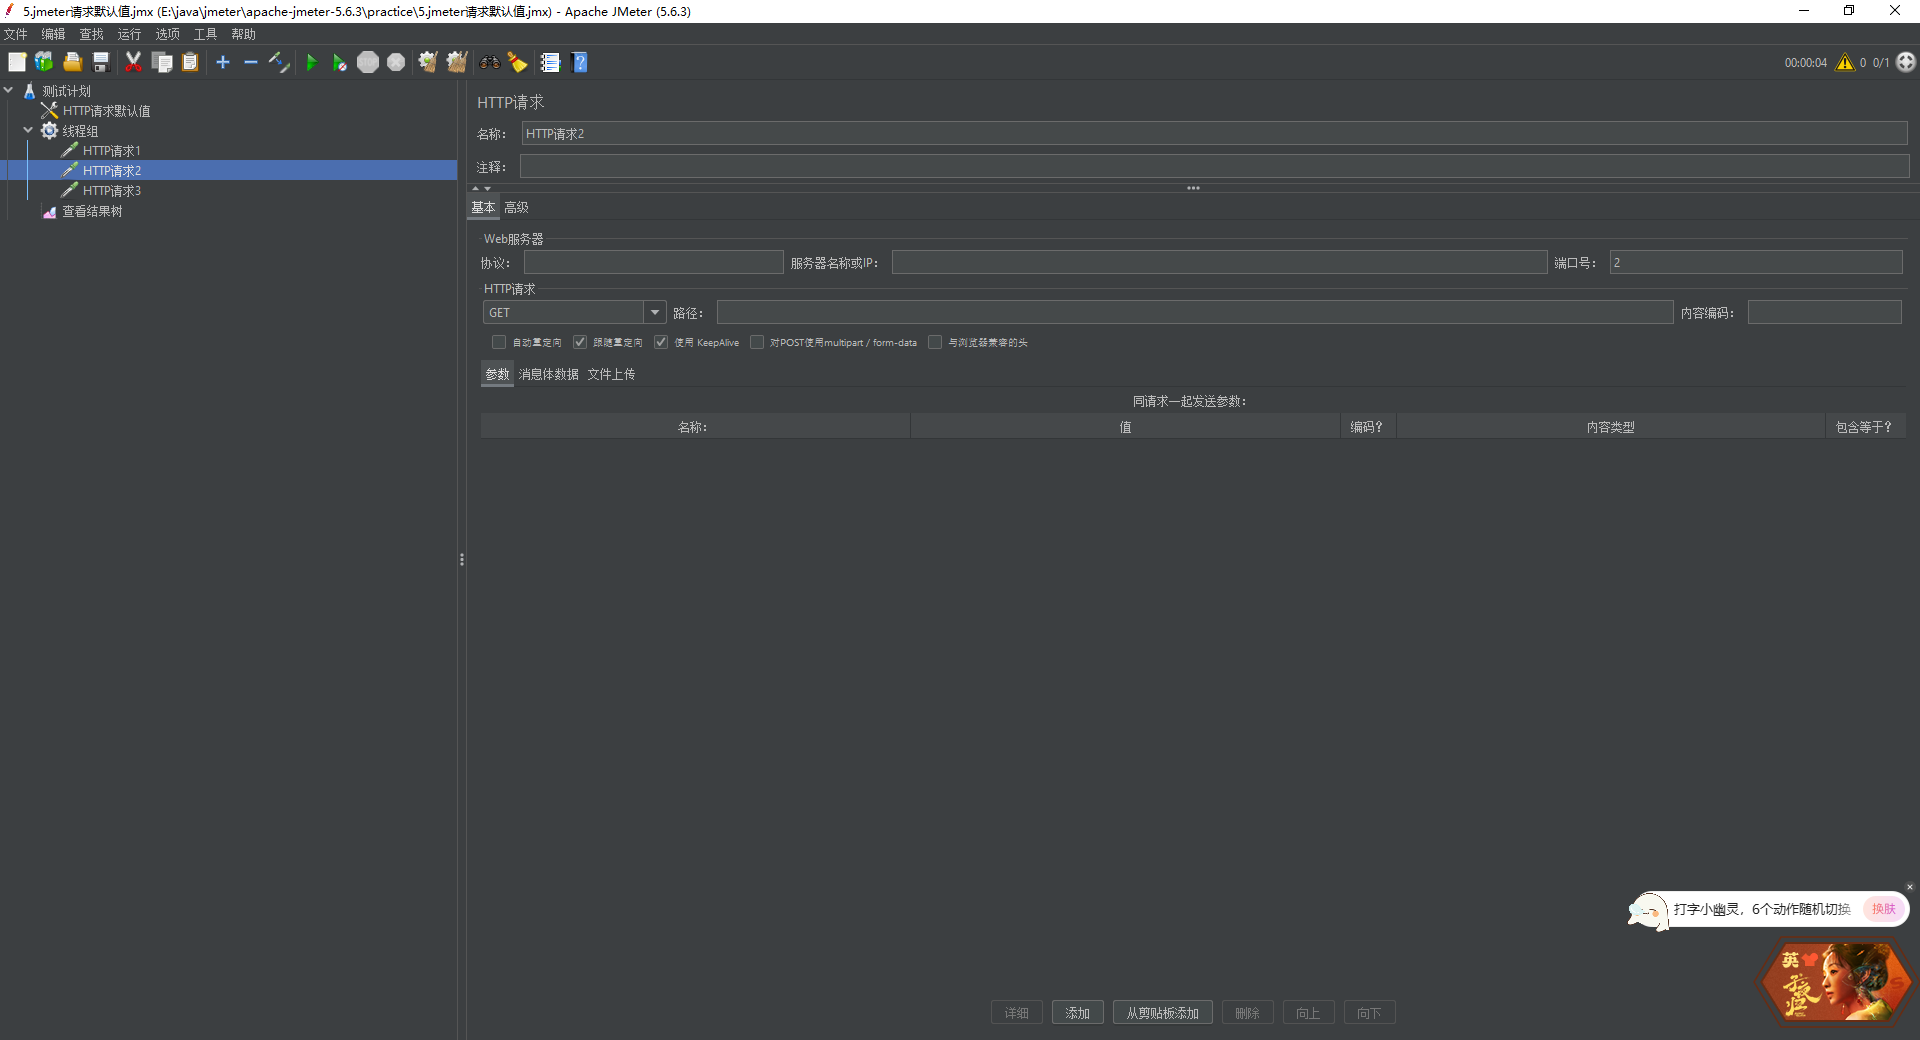Toggle the 使用 KeepAlive checkbox

pyautogui.click(x=661, y=342)
